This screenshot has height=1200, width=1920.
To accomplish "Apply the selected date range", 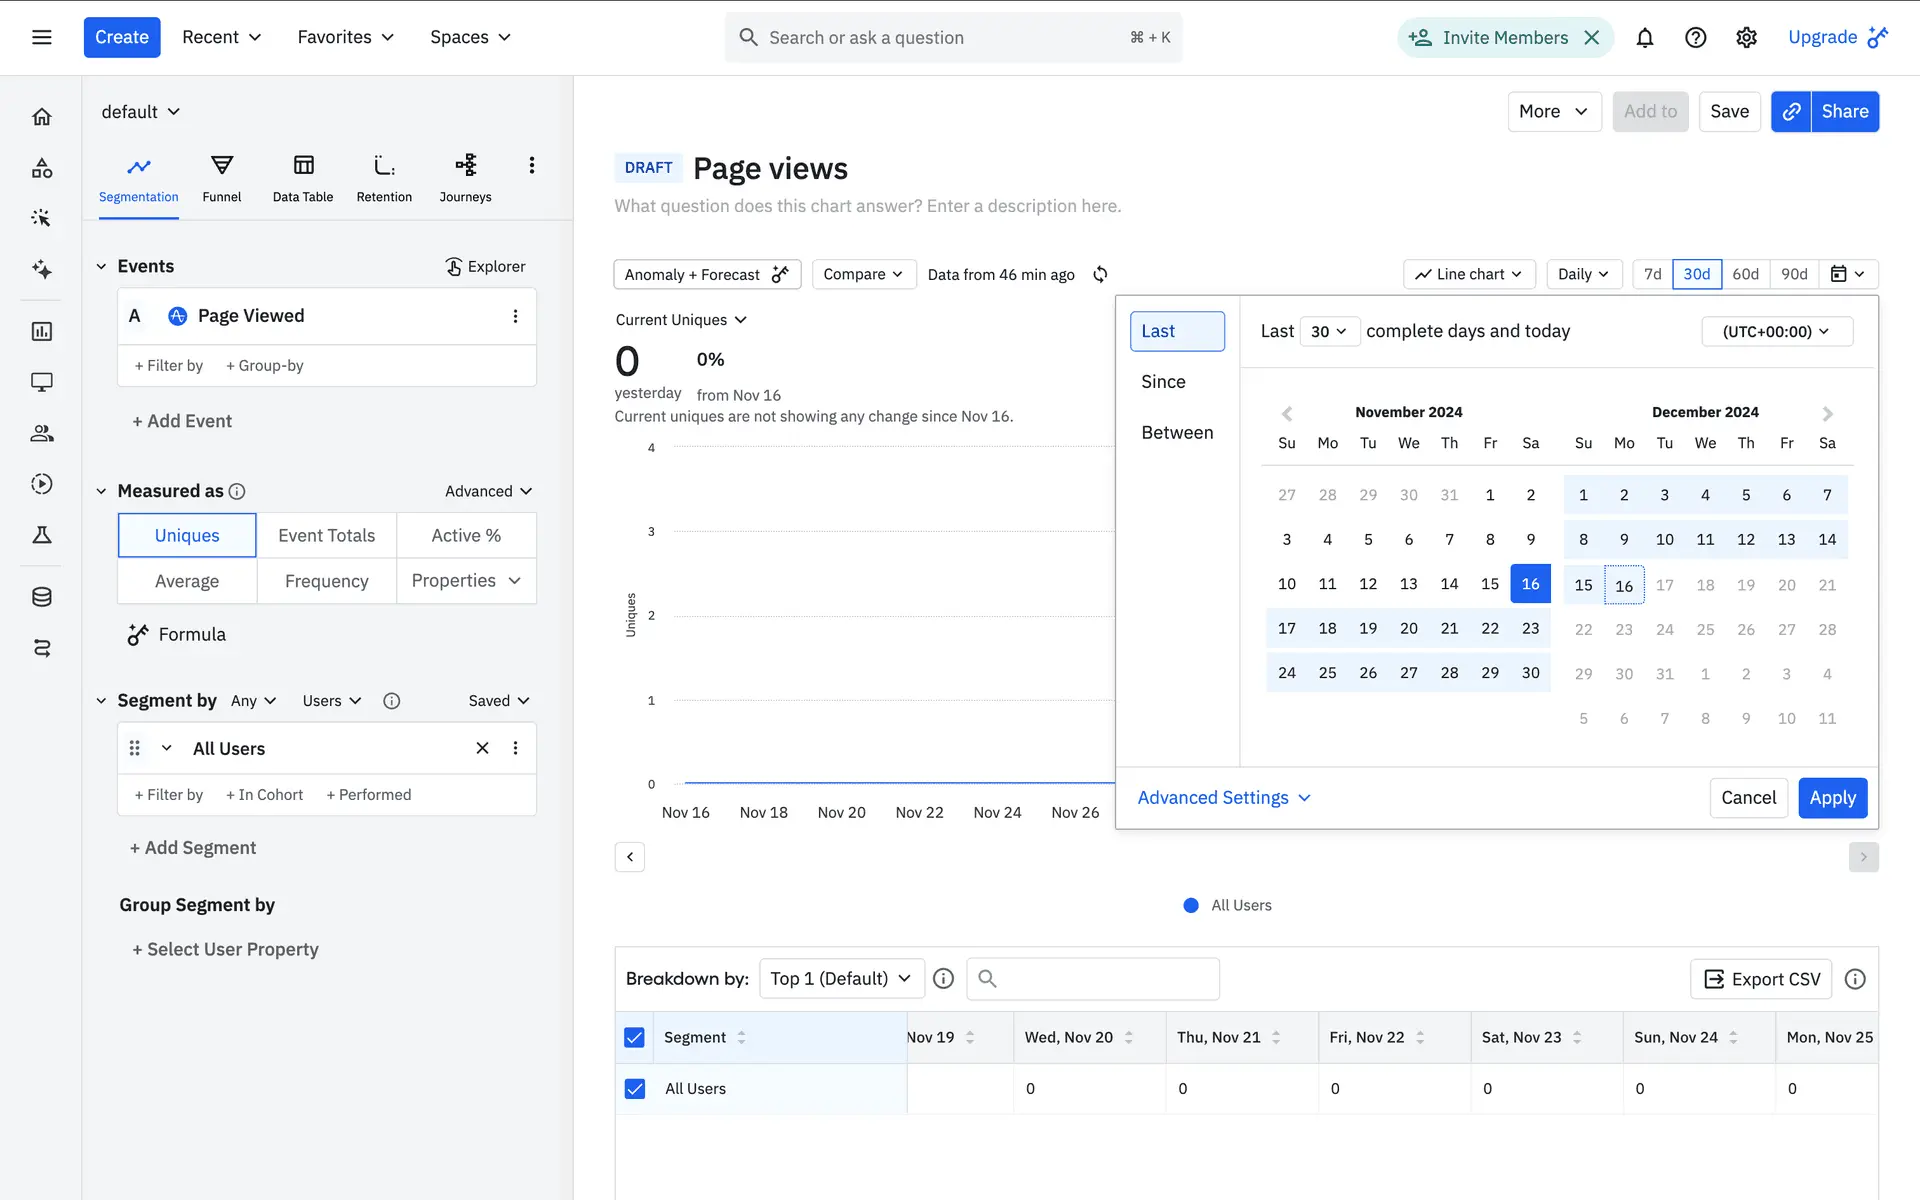I will pos(1832,797).
